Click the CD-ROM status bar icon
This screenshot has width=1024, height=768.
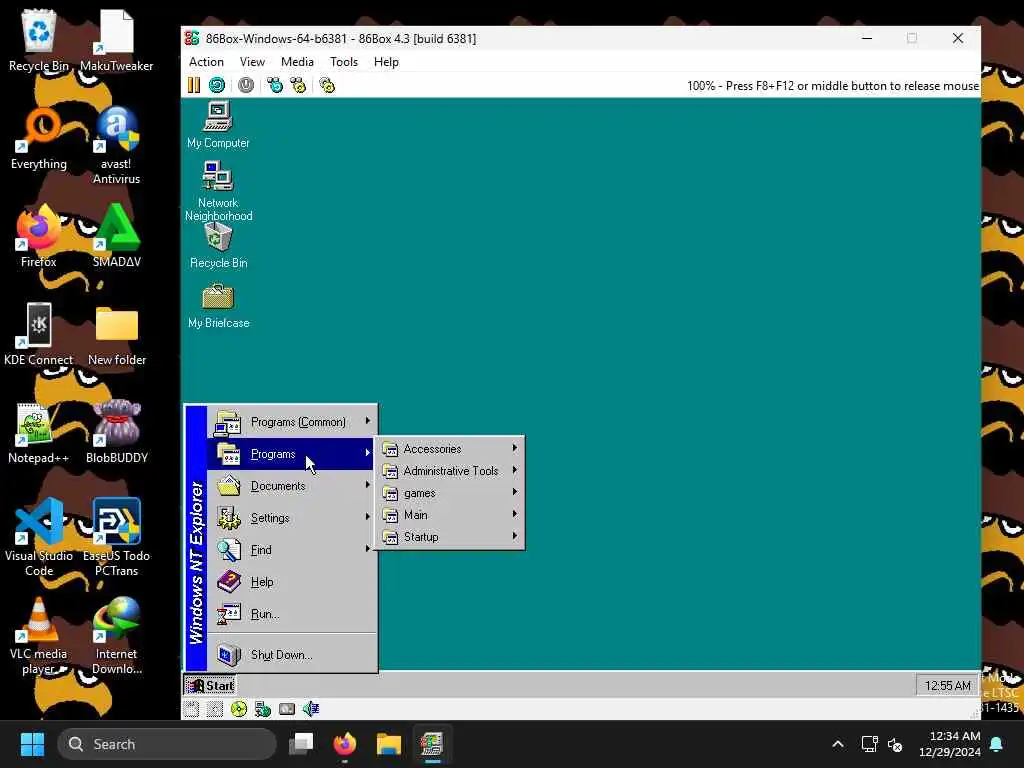tap(239, 709)
